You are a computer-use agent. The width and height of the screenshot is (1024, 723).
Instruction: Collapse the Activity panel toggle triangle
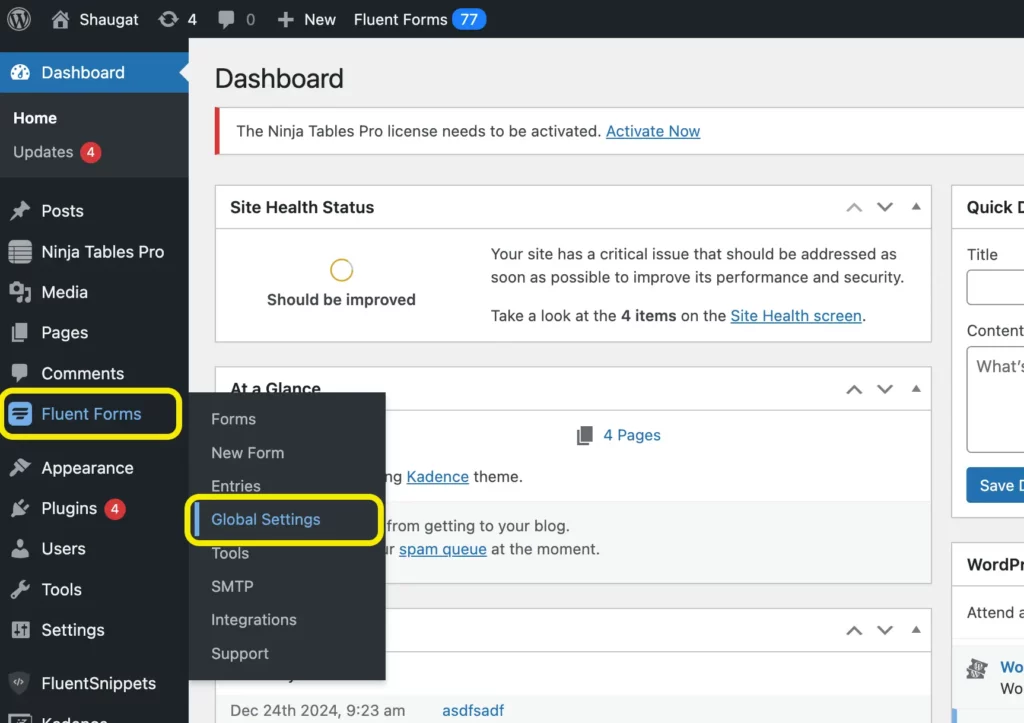tap(916, 630)
